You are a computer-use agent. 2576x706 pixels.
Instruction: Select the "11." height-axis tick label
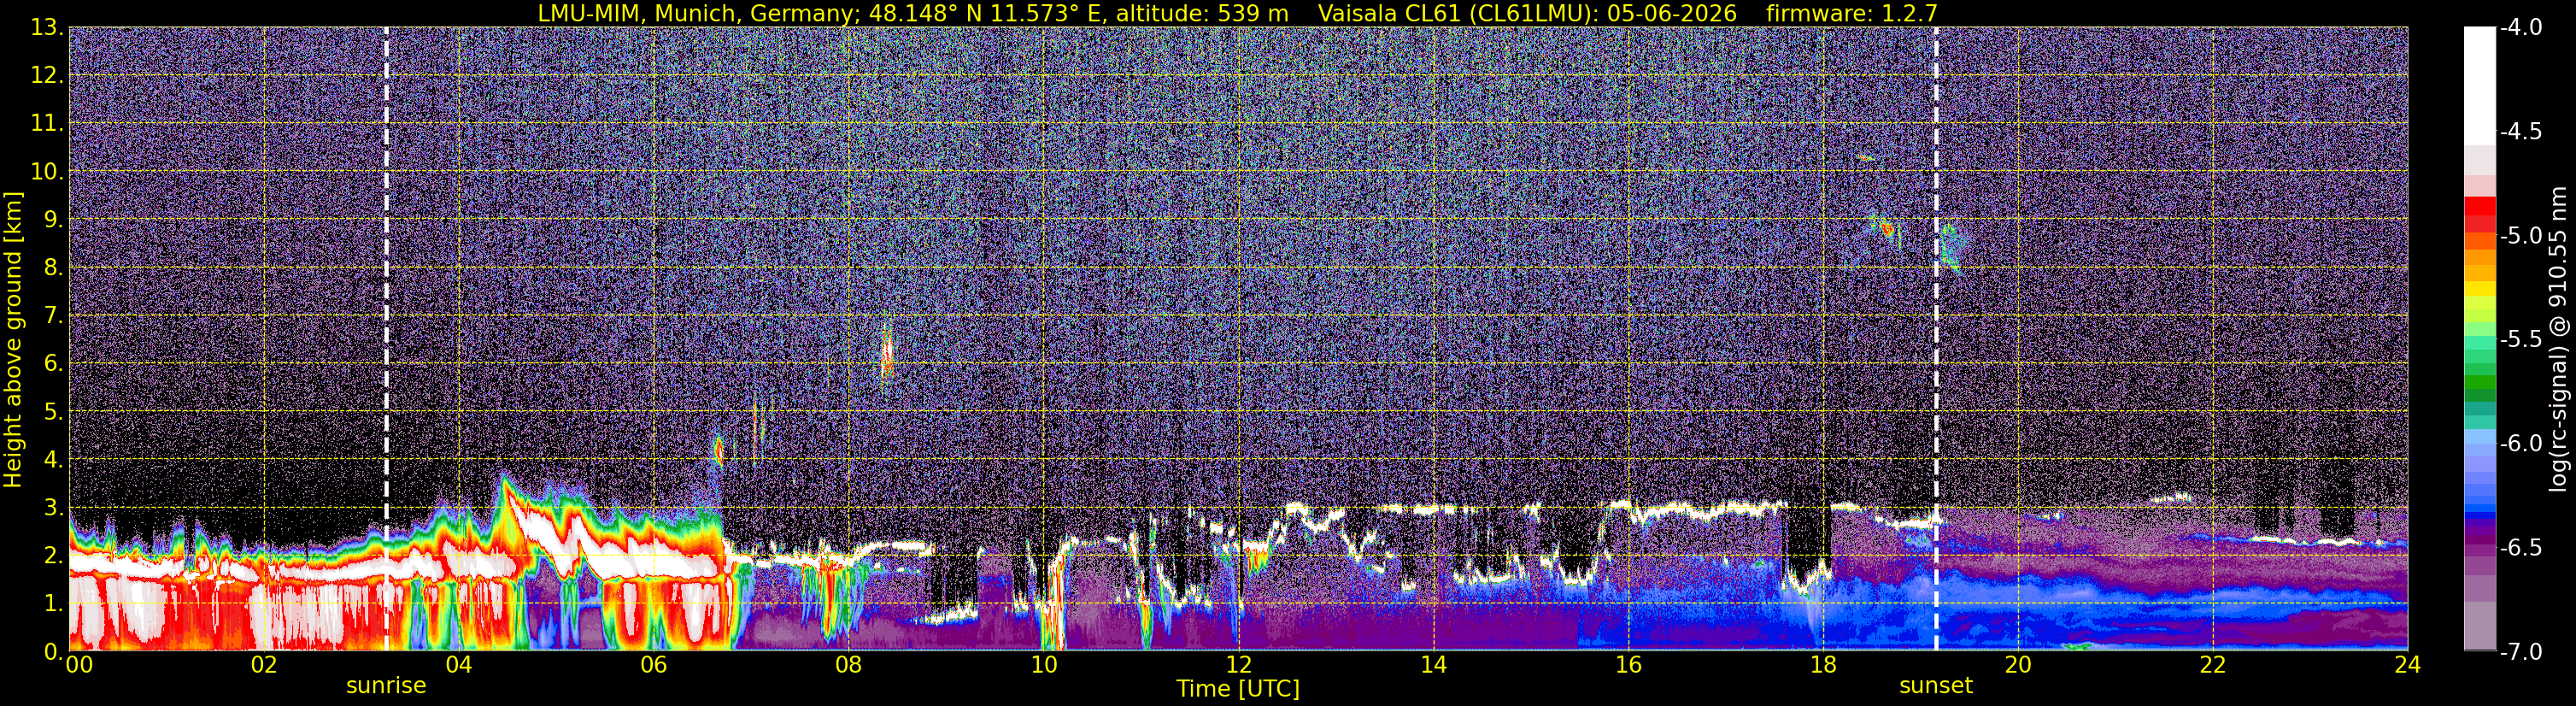(x=46, y=124)
